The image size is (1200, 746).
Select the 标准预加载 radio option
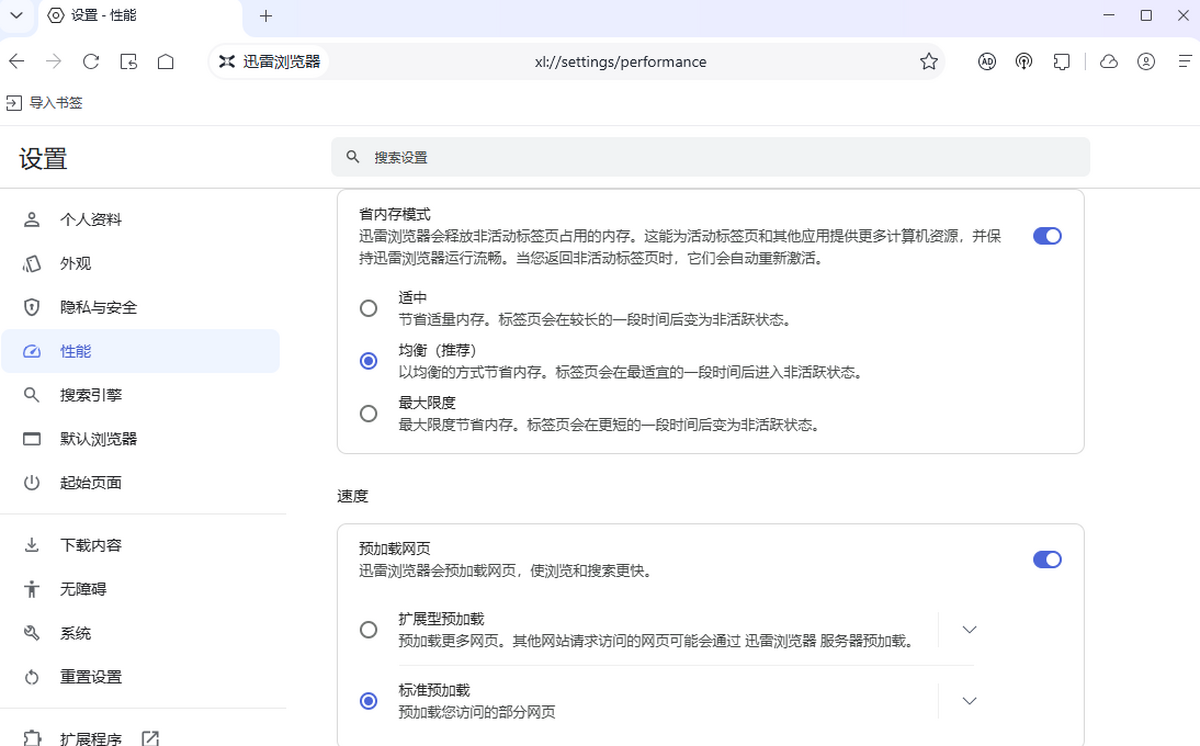pos(368,701)
